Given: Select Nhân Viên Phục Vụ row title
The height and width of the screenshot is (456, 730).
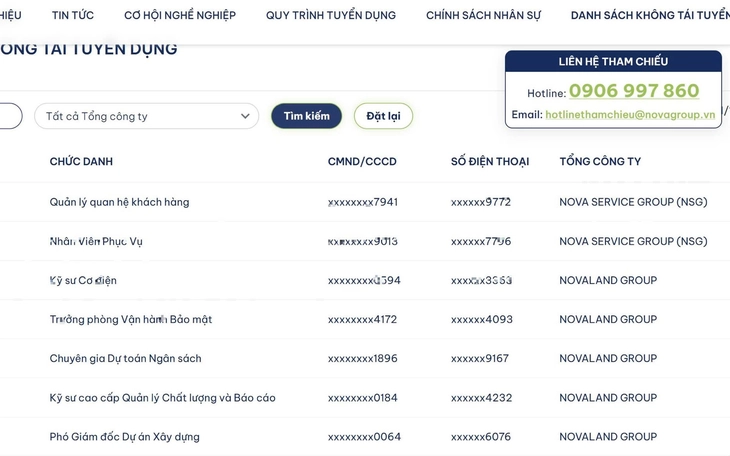Looking at the screenshot, I should point(96,241).
